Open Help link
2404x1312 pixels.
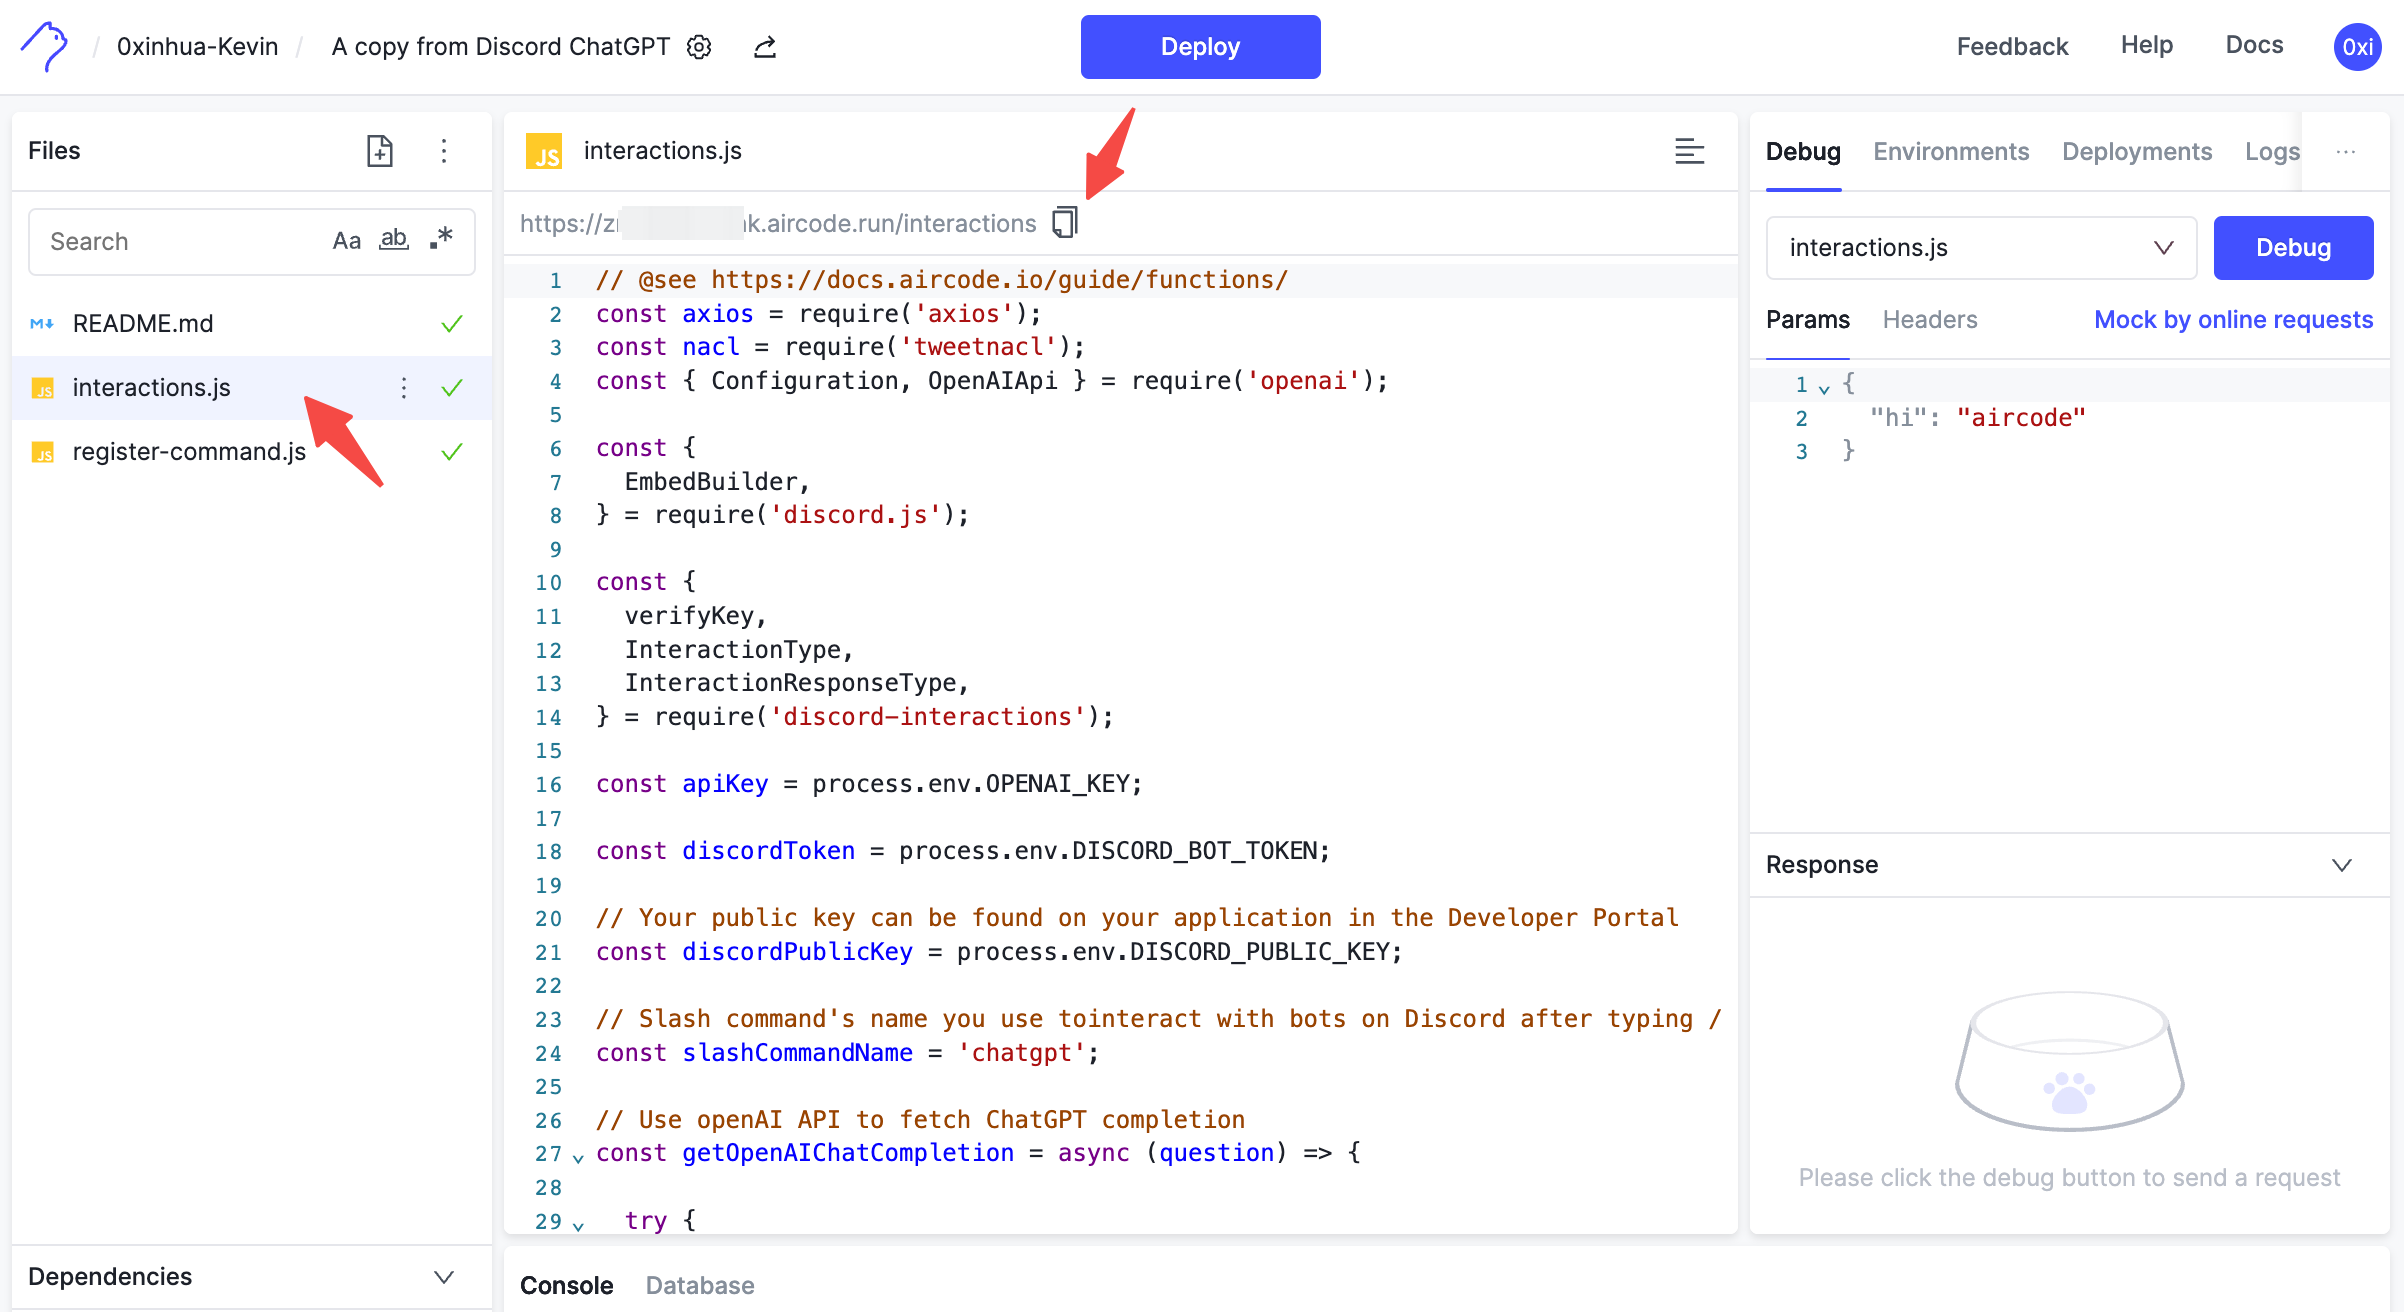click(x=2147, y=45)
